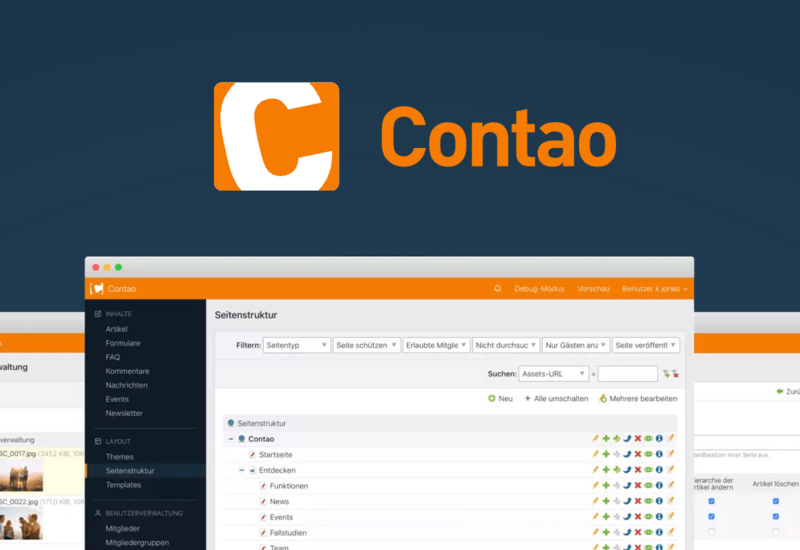Show info for the Startseite page

659,454
